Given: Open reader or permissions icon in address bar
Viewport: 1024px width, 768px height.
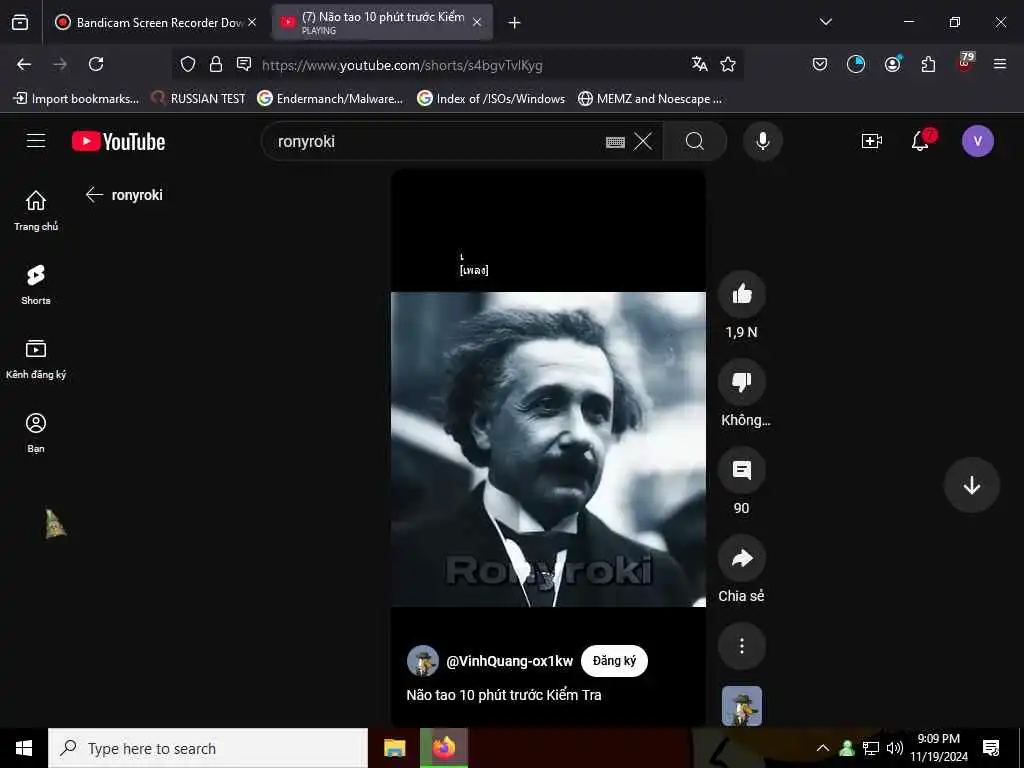Looking at the screenshot, I should point(244,64).
